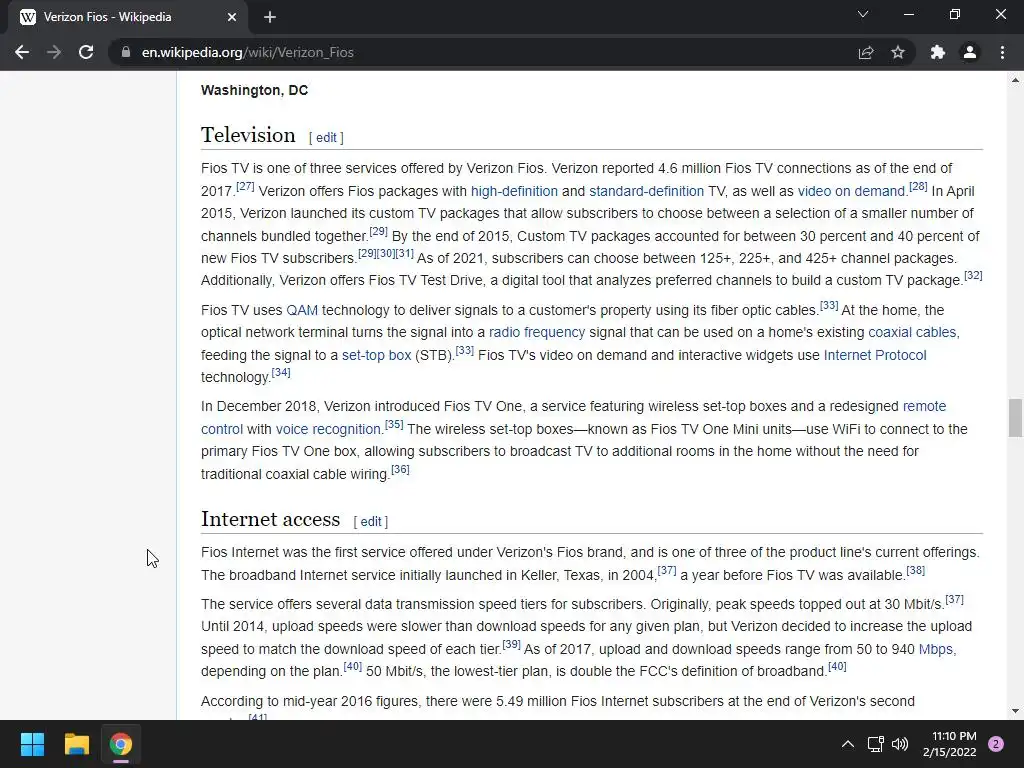Edit the Internet access section

[x=370, y=521]
